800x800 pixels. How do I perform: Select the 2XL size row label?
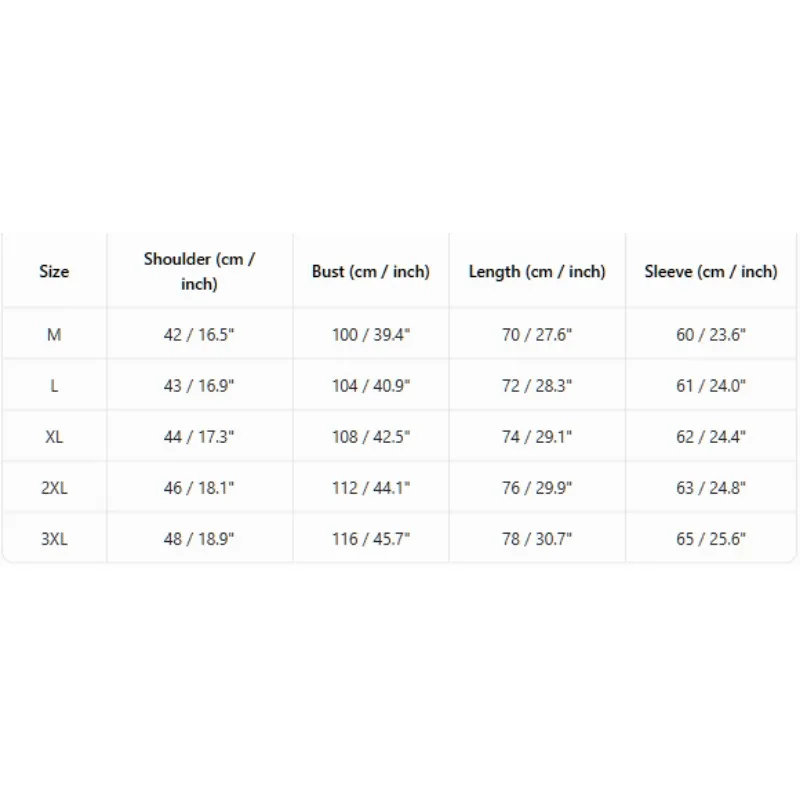(x=54, y=488)
